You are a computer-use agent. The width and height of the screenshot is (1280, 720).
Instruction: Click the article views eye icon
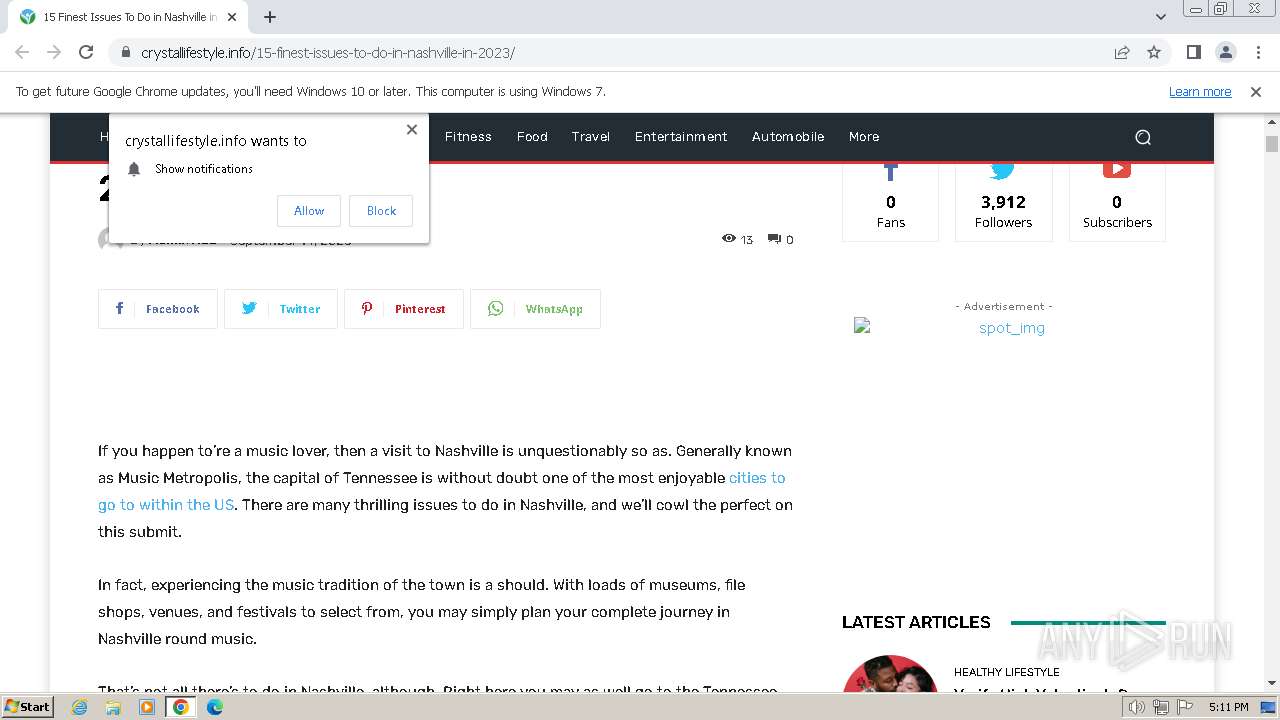point(729,239)
